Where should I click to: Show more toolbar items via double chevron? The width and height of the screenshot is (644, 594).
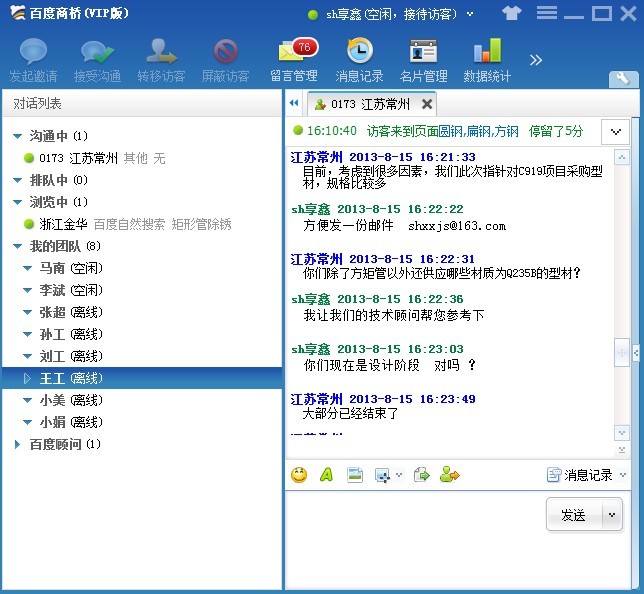pos(536,60)
